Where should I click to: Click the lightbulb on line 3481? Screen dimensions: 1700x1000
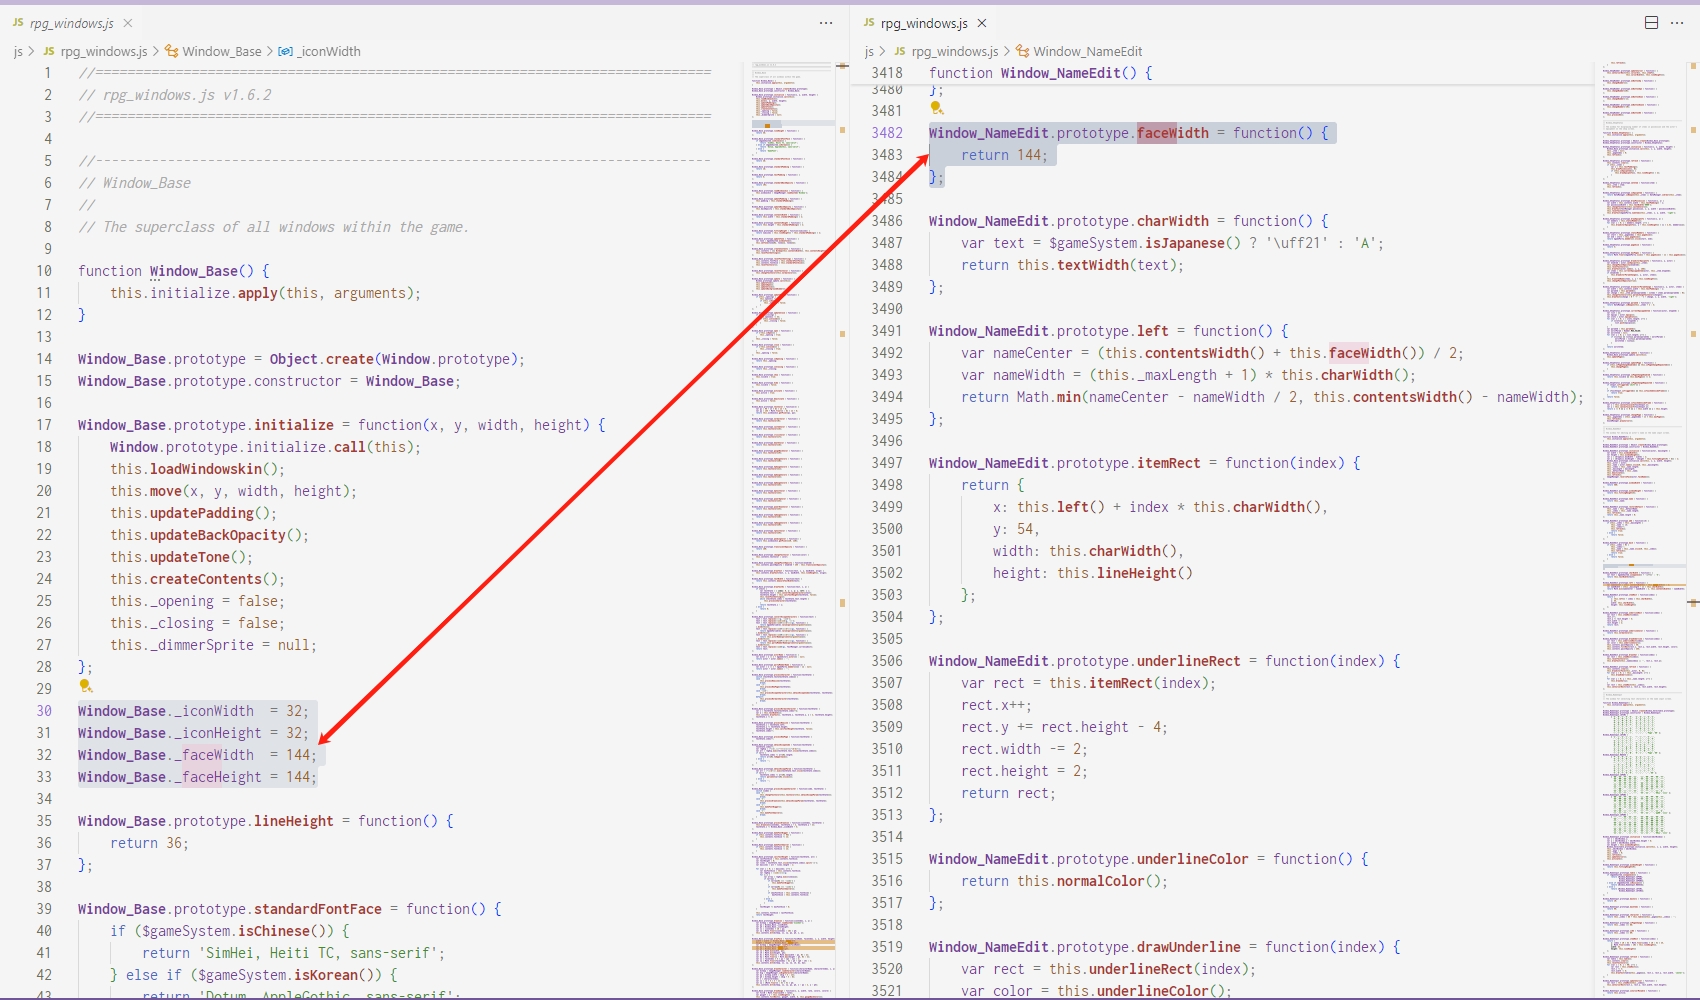[936, 108]
